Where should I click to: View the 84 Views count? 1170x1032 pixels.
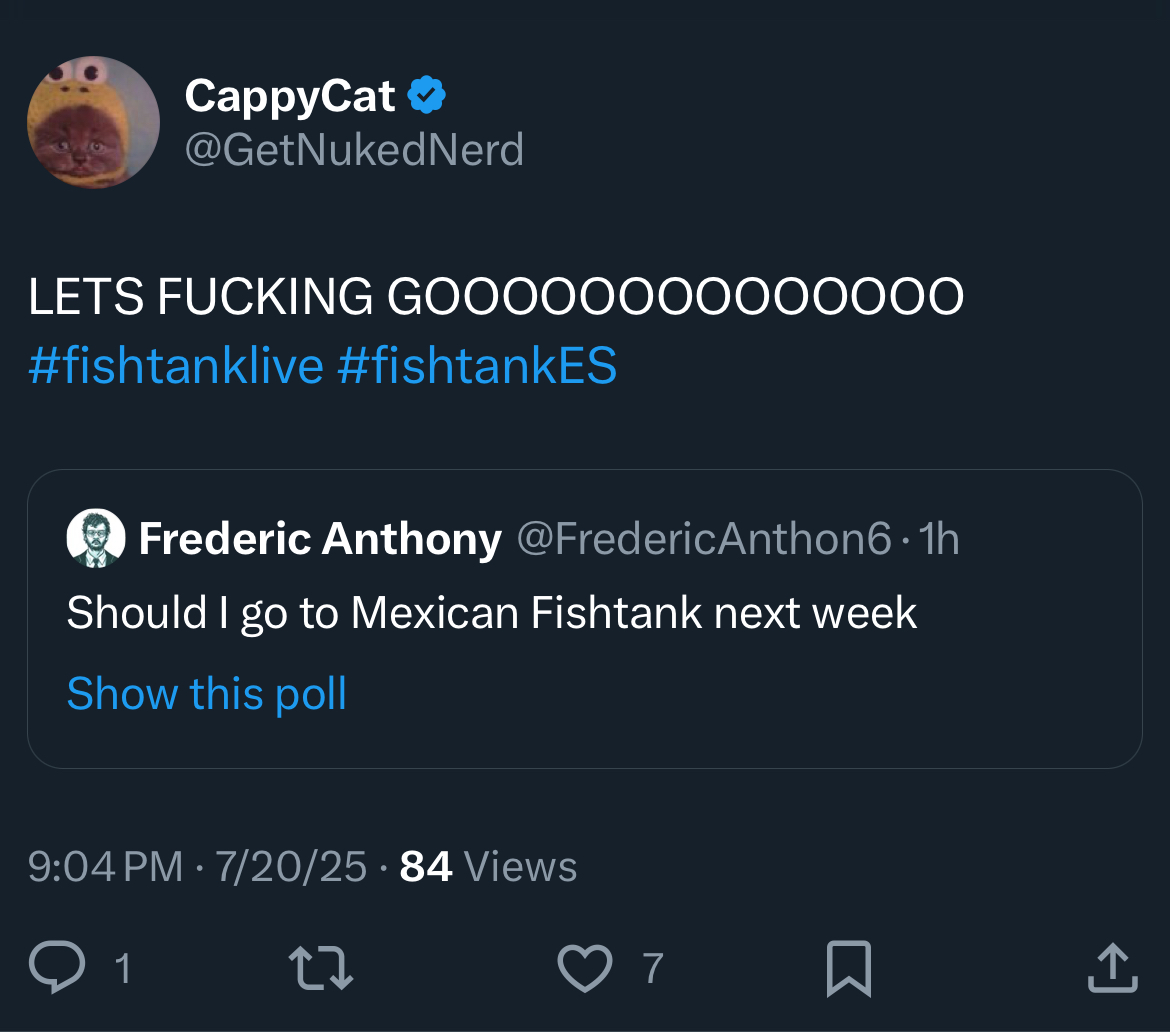(488, 866)
